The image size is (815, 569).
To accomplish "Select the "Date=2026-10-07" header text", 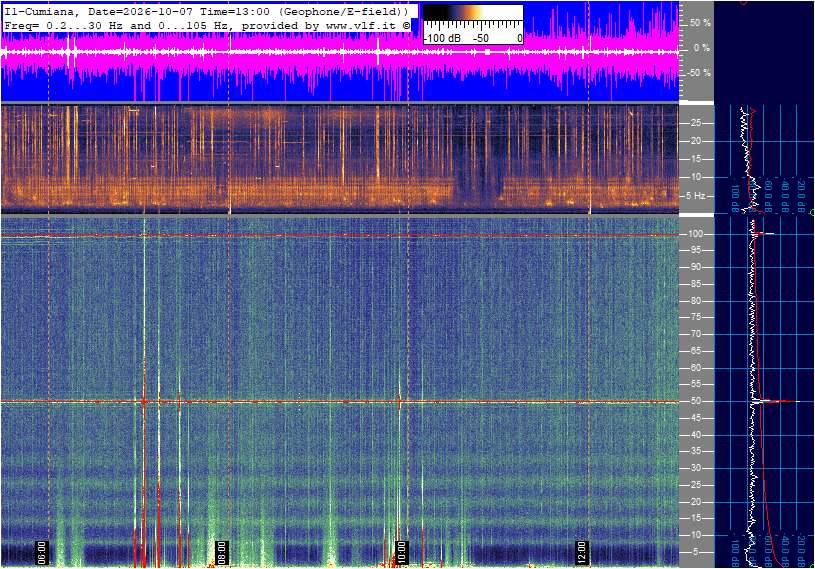I will [140, 11].
